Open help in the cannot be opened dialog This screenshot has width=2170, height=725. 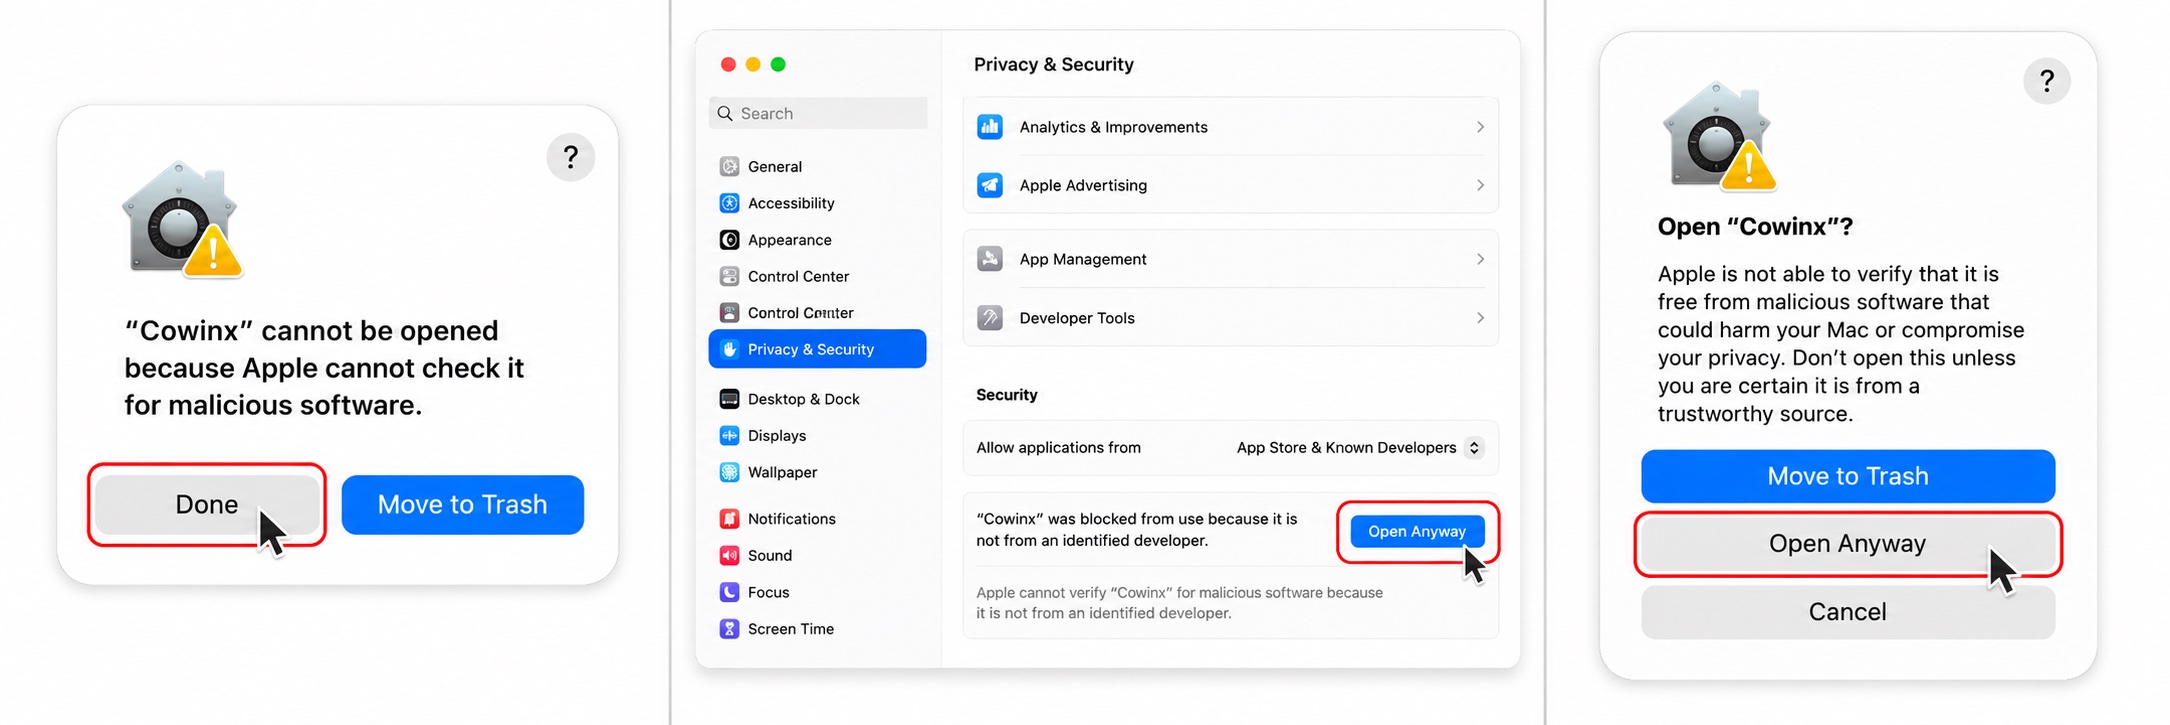[570, 157]
